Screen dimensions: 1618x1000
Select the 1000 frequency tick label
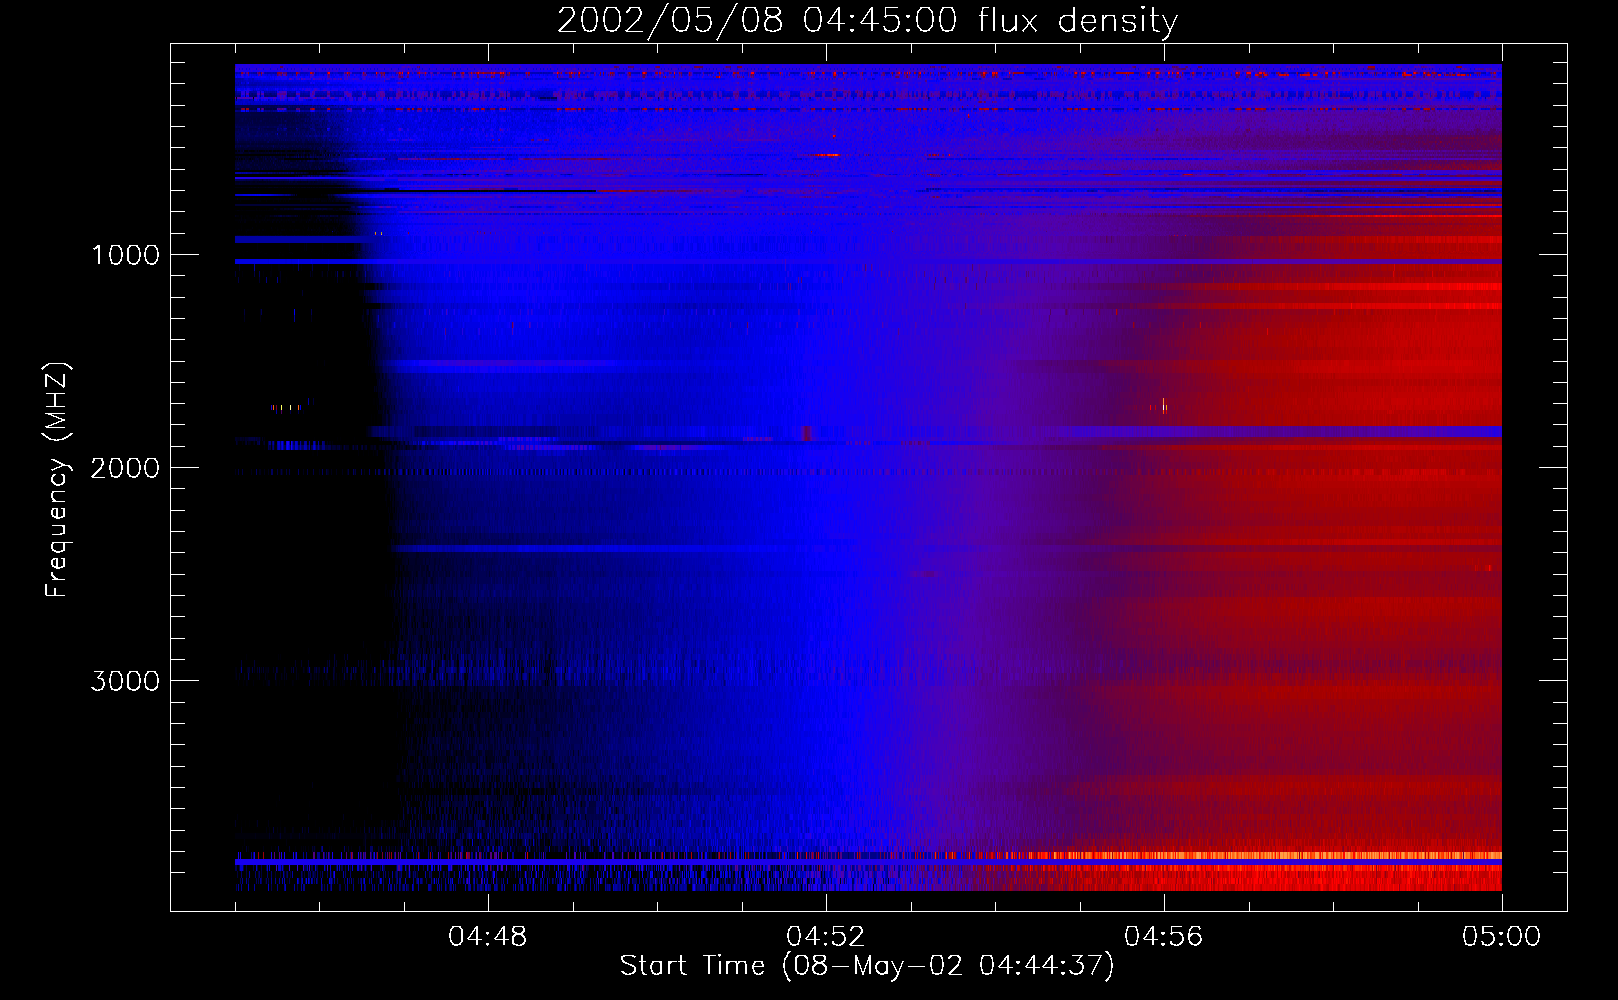[125, 255]
